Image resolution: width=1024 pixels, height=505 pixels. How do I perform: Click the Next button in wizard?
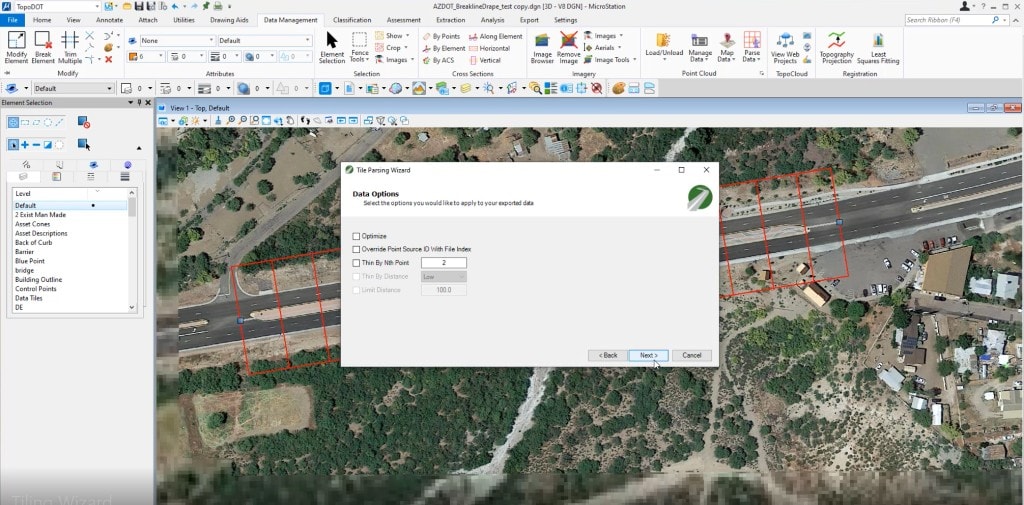coord(648,355)
